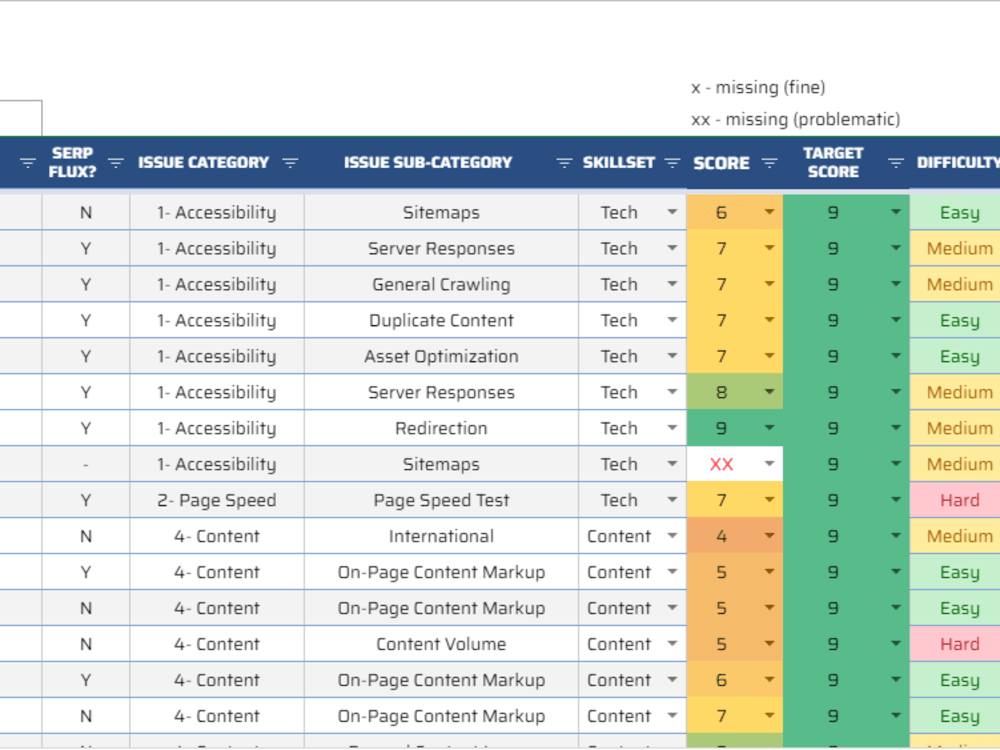Viewport: 1000px width, 750px height.
Task: Expand the score dropdown in Duplicate Content row
Action: (770, 320)
